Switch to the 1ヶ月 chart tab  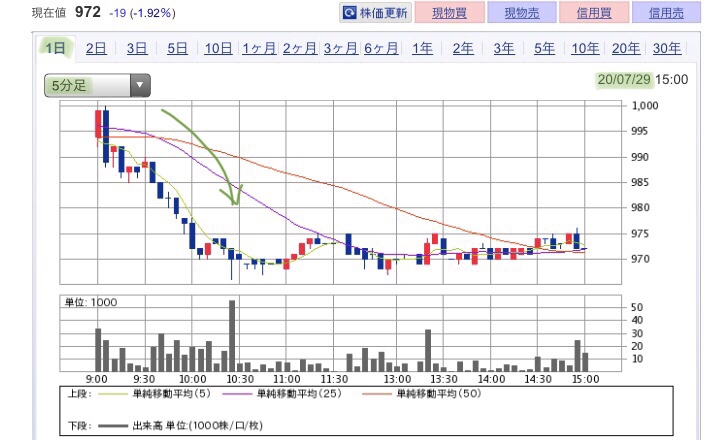pyautogui.click(x=259, y=48)
